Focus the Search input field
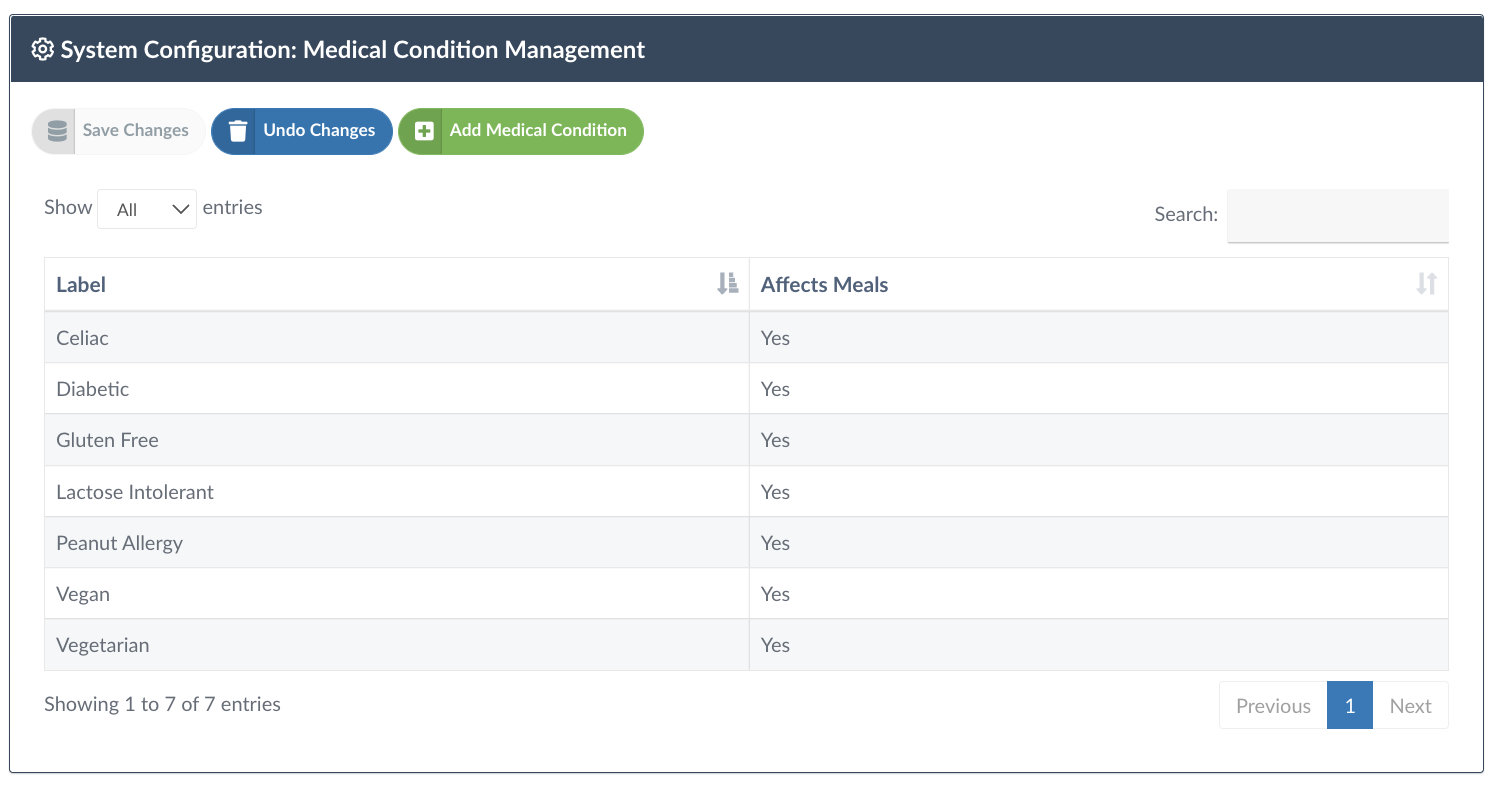This screenshot has width=1496, height=788. click(x=1337, y=215)
